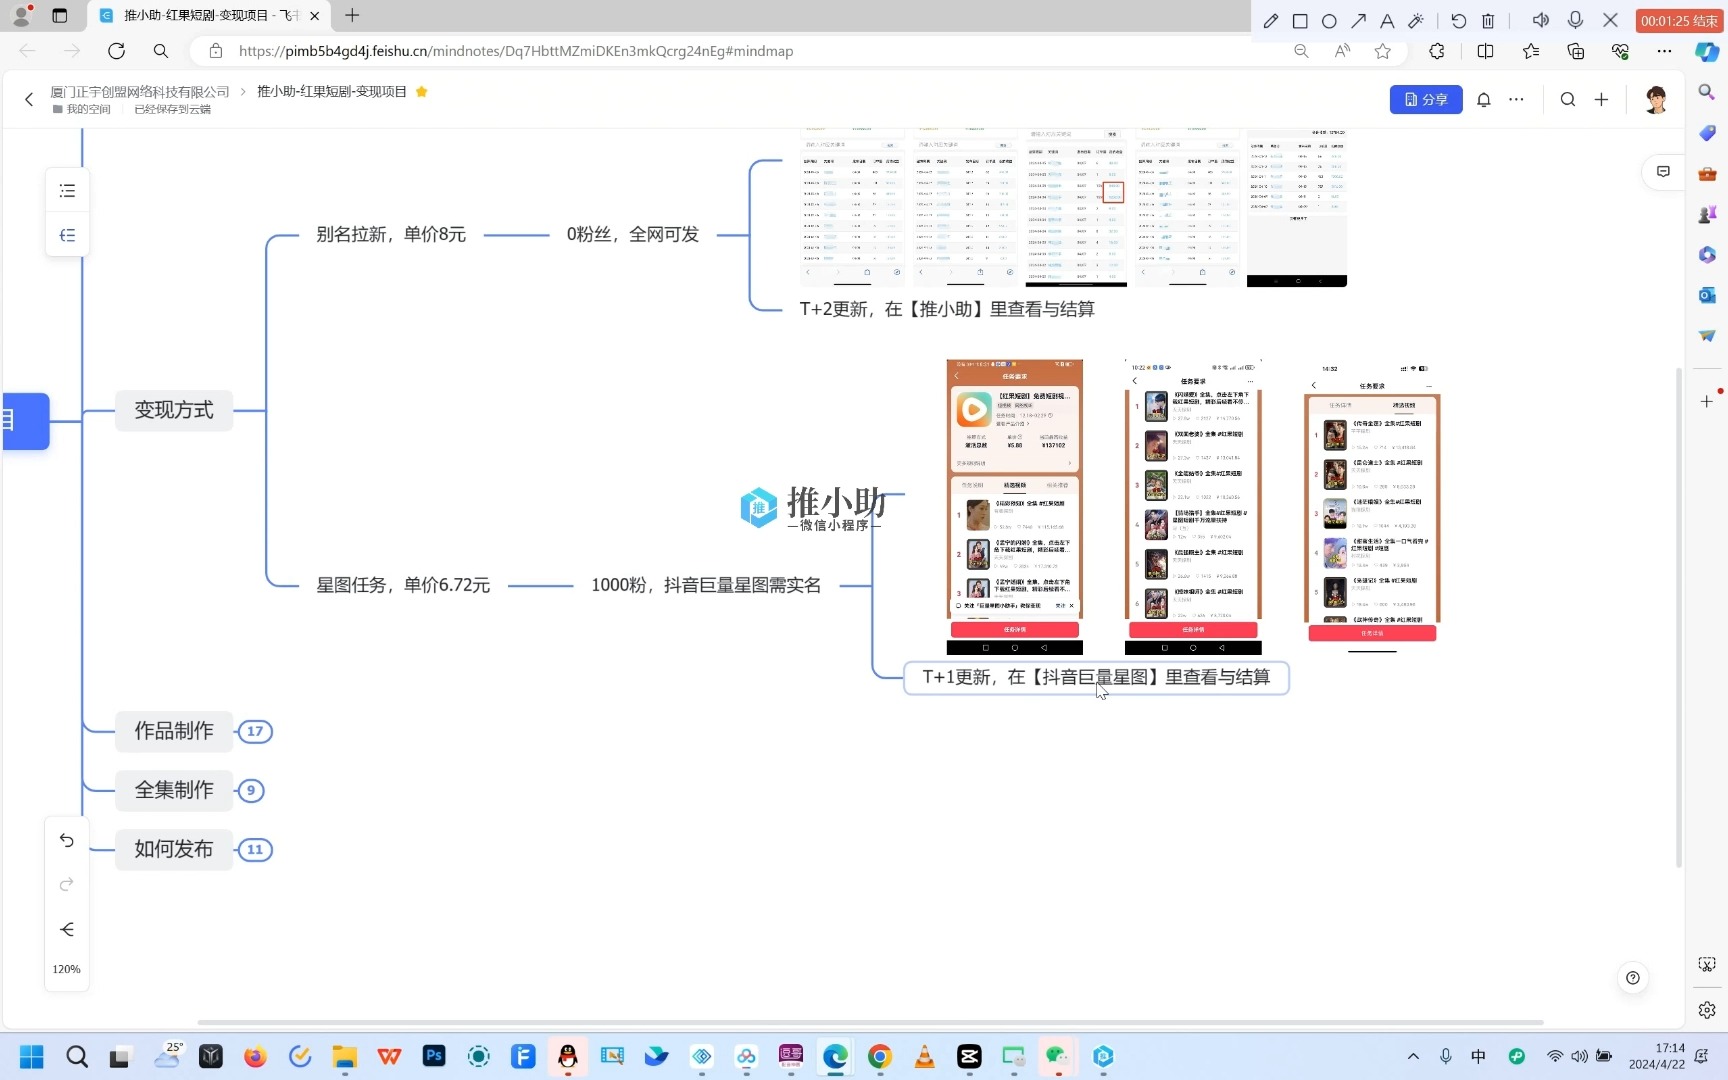The width and height of the screenshot is (1728, 1080).
Task: Collapse the bottom-left tool panel arrow
Action: pos(67,929)
